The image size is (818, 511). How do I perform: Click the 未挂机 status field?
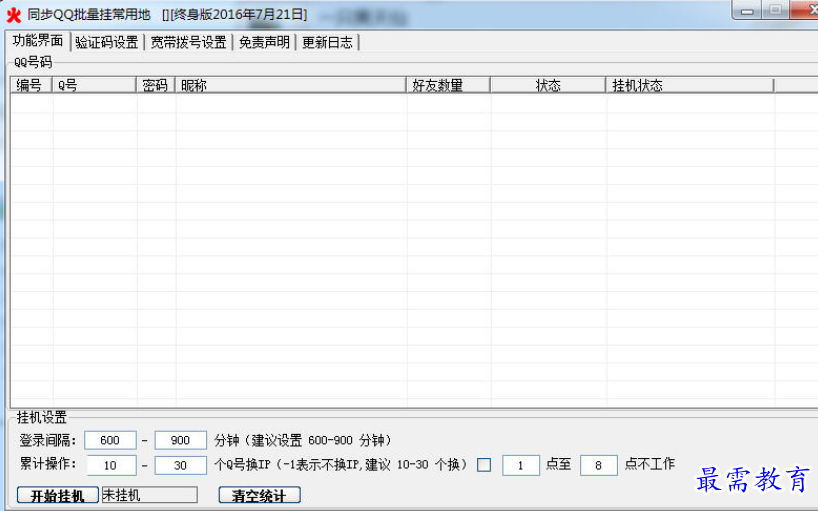(x=149, y=495)
